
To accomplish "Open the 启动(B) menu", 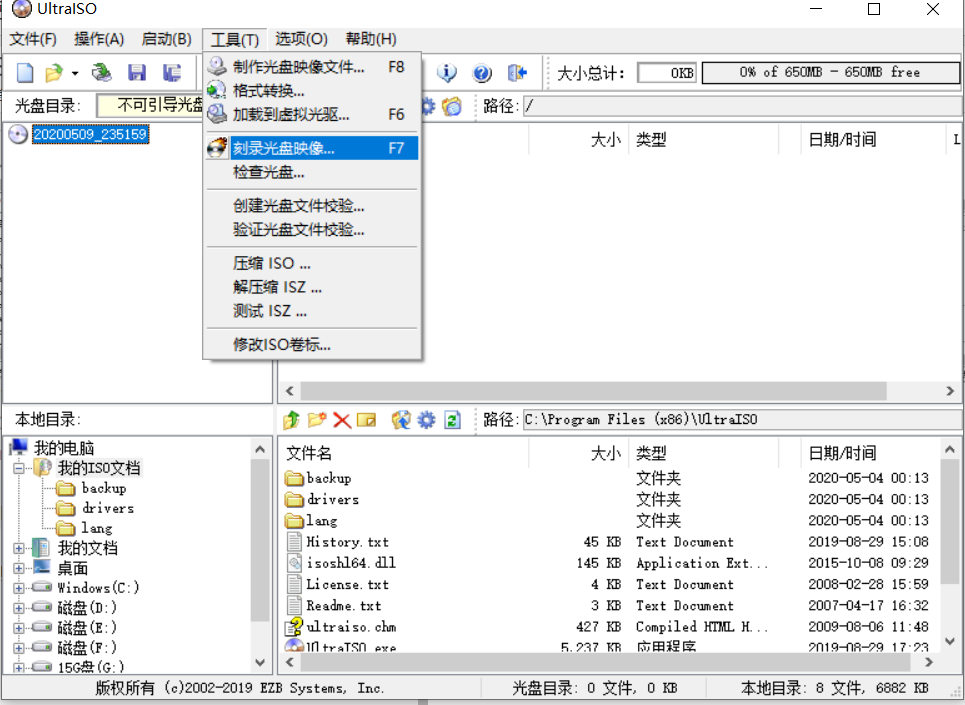I will pyautogui.click(x=166, y=39).
